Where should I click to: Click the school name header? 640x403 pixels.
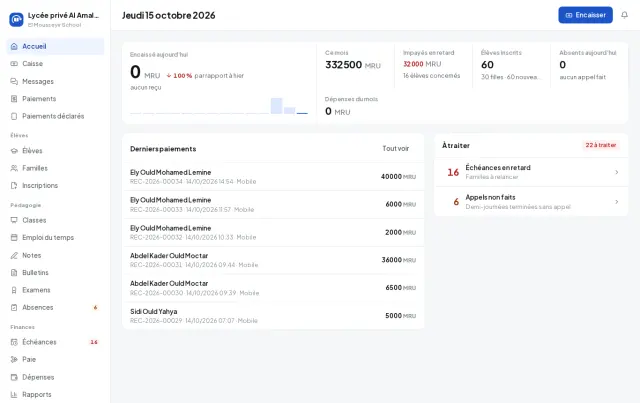(x=63, y=16)
